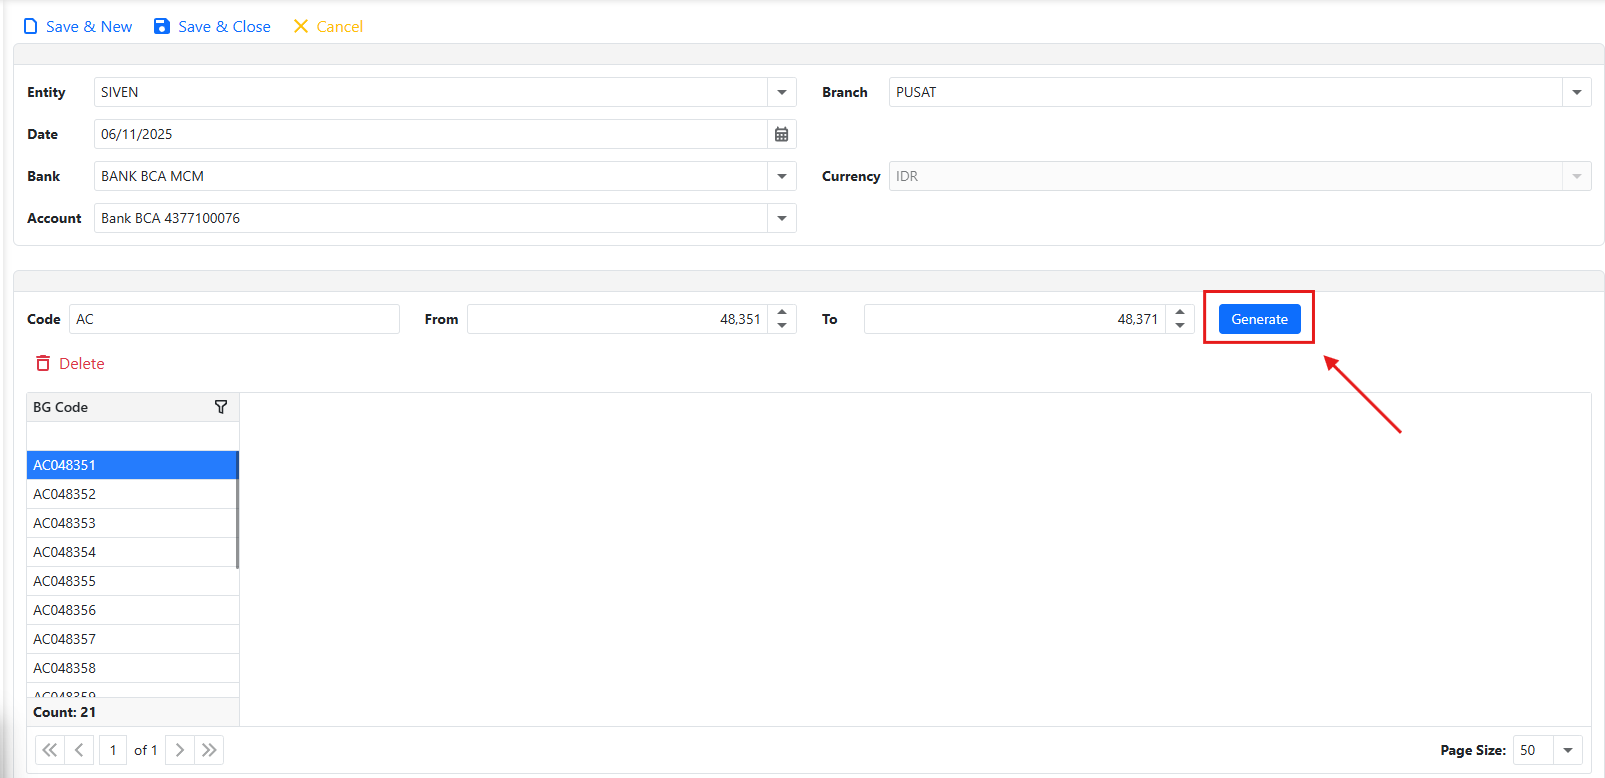Viewport: 1605px width, 778px height.
Task: Select row AC048353
Action: click(x=132, y=523)
